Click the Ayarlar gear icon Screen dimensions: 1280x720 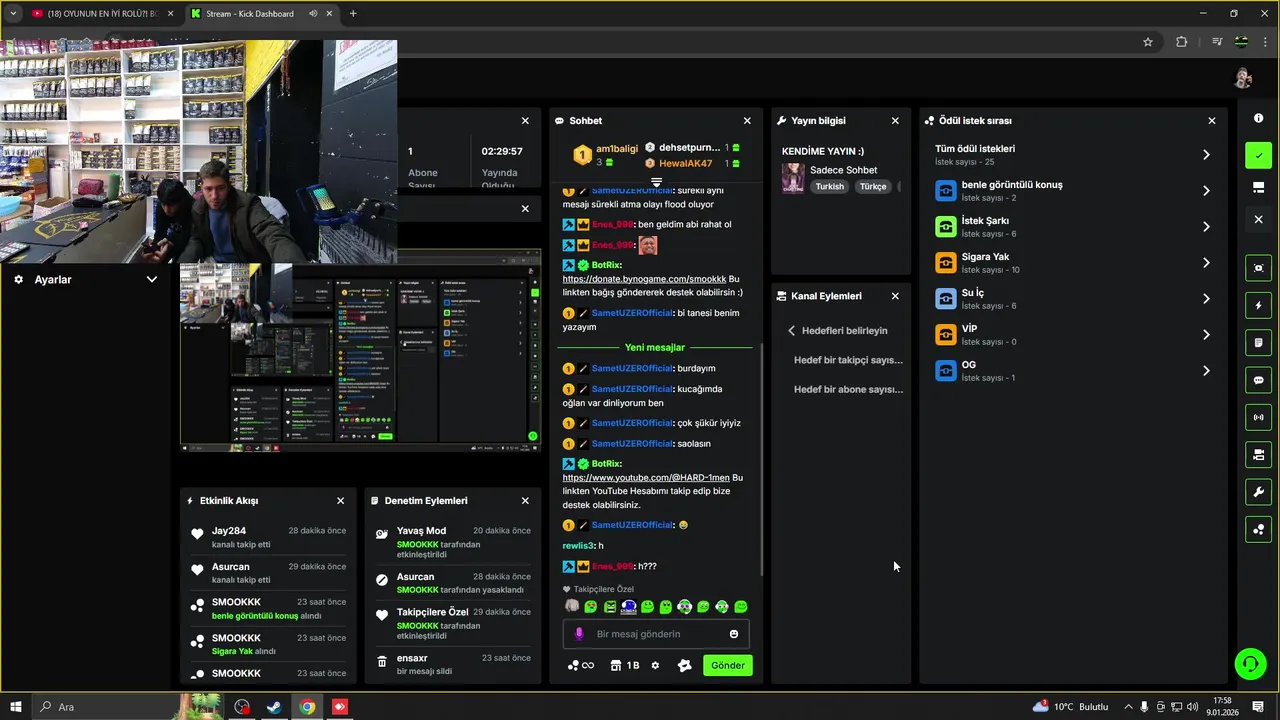coord(18,280)
